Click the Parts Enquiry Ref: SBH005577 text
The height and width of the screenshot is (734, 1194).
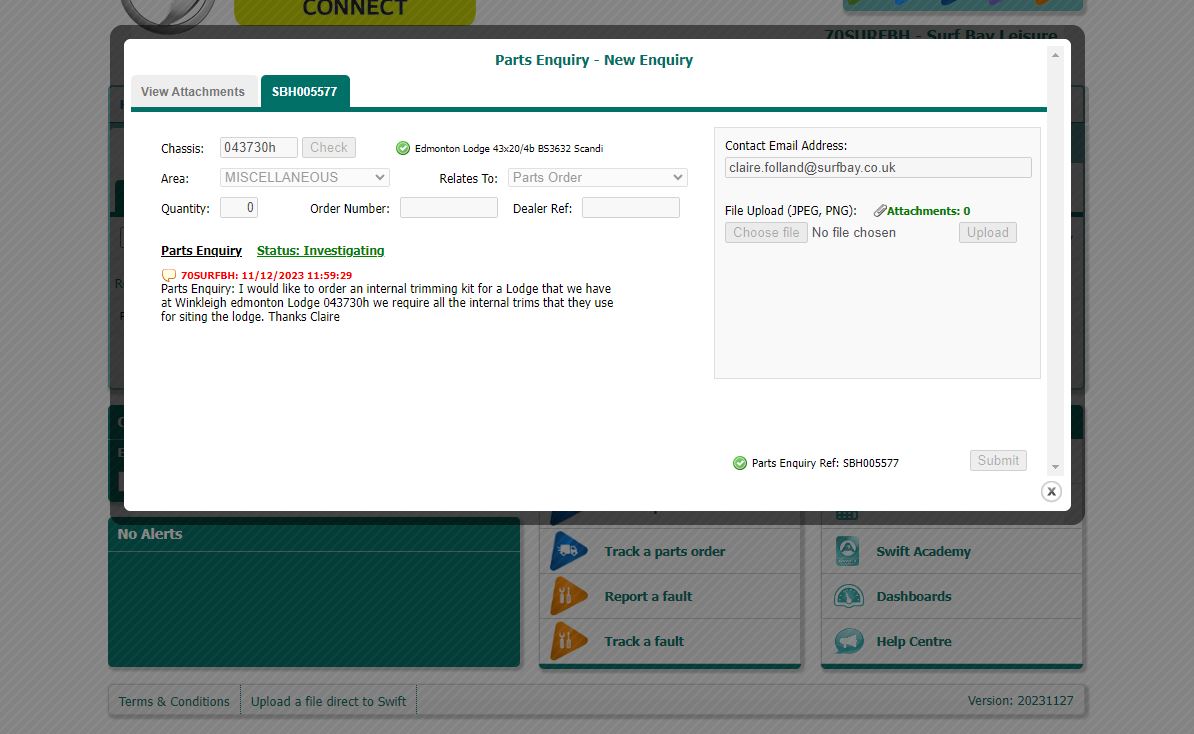click(x=825, y=463)
